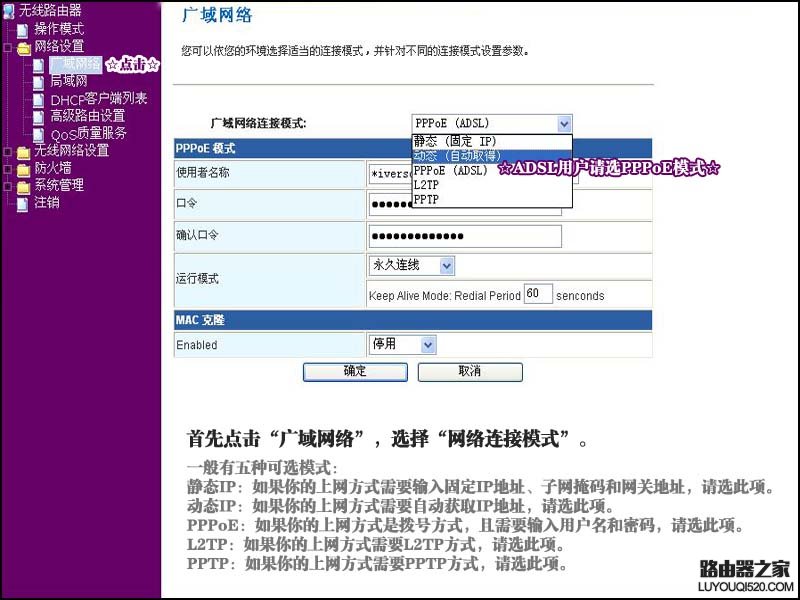800x600 pixels.
Task: Open the MAC克隆 Enabled dropdown showing 停用
Action: pos(403,344)
